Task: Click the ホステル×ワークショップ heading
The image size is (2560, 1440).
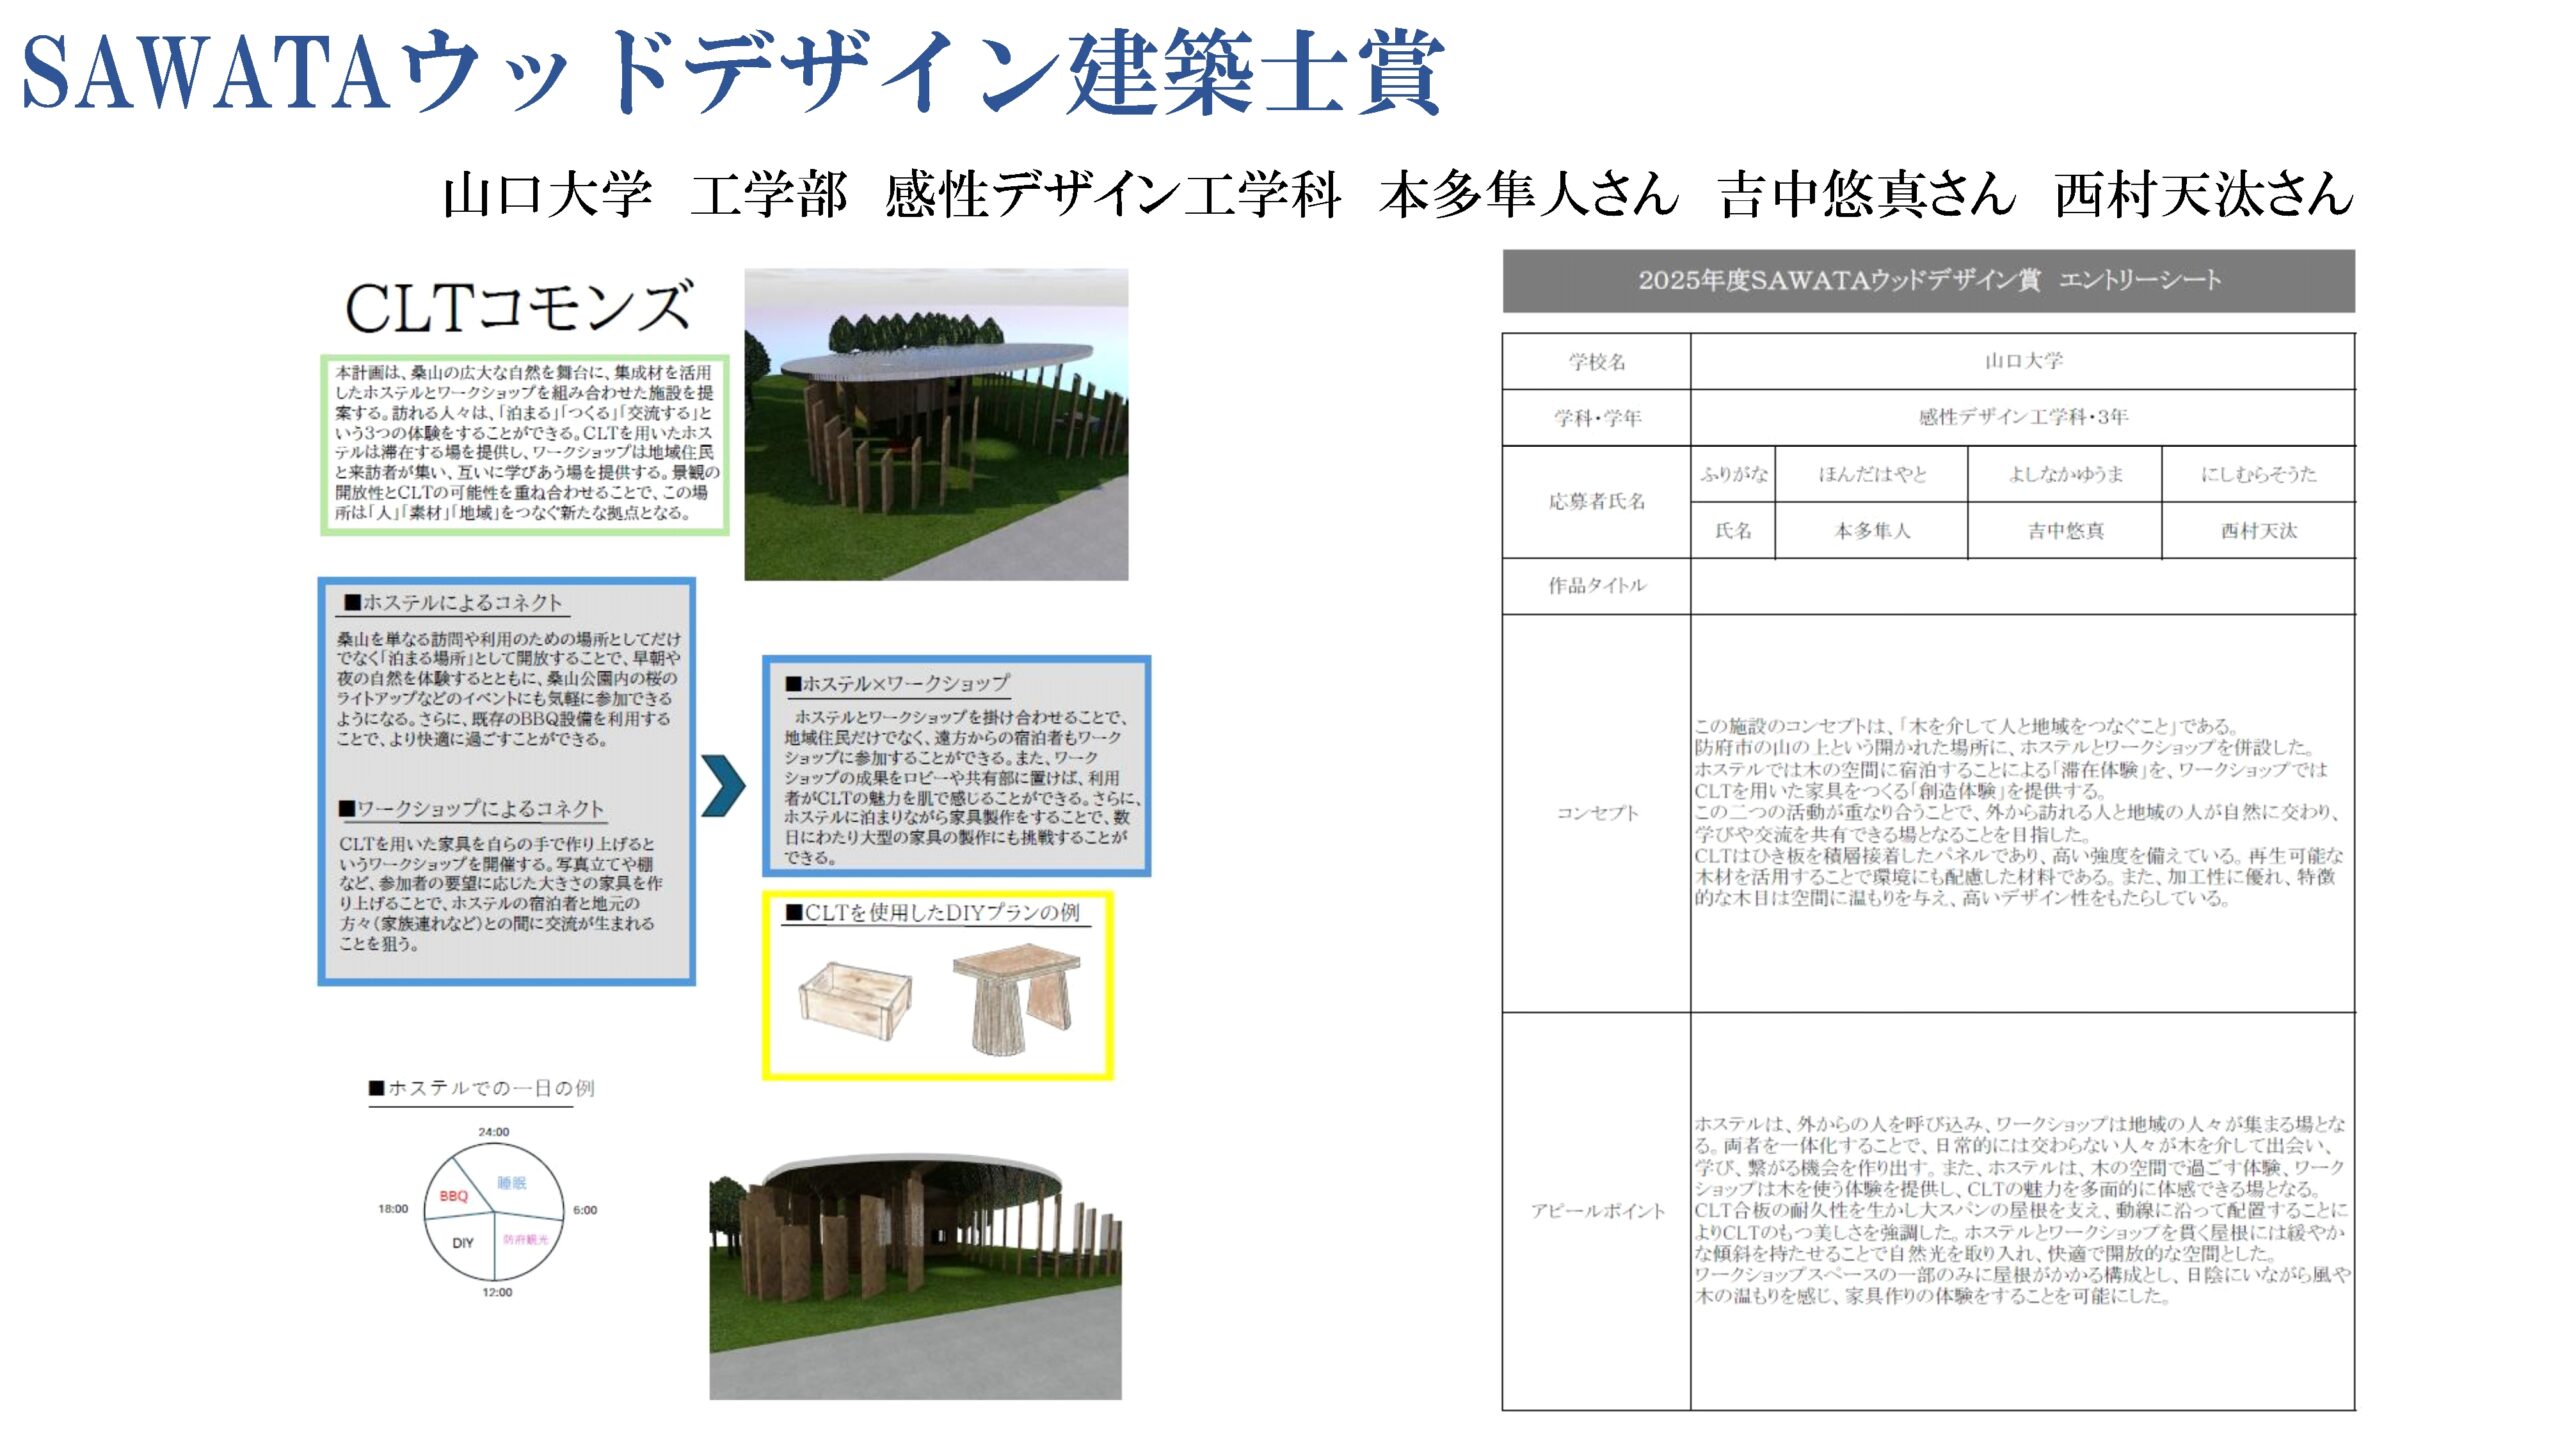Action: (897, 684)
